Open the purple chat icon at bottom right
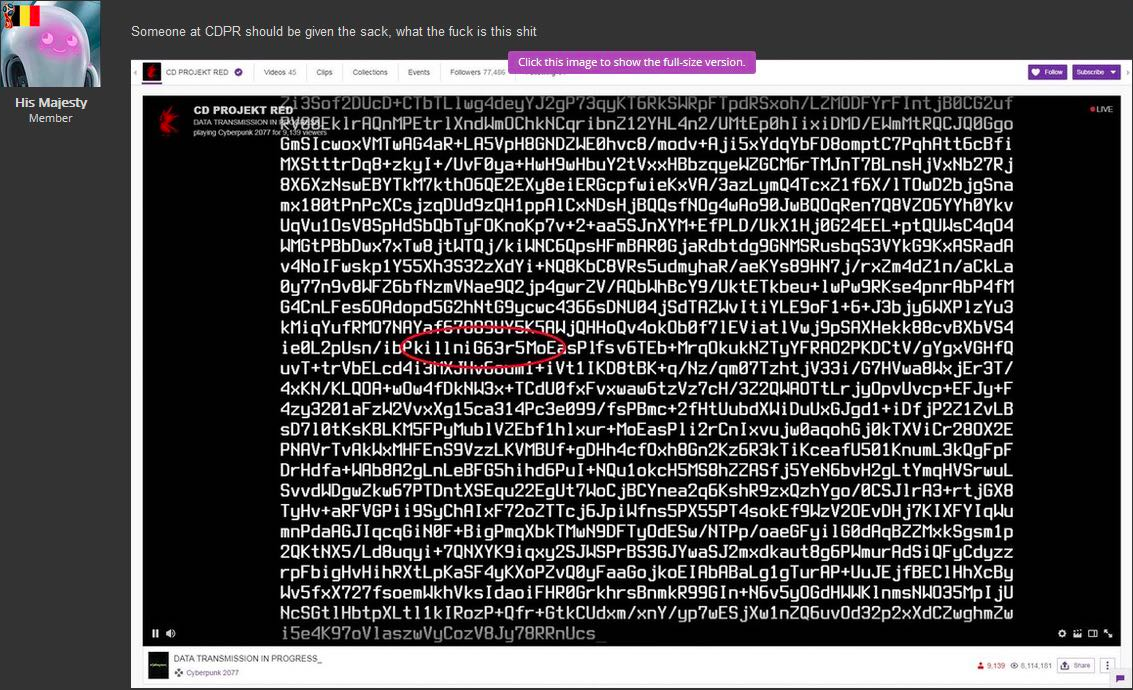 coord(1119,680)
